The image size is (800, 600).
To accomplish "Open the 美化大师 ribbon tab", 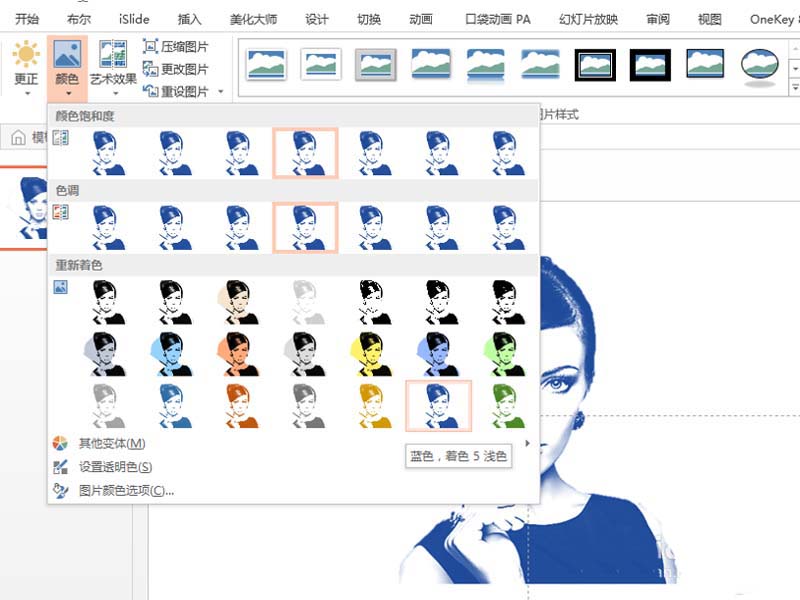I will pyautogui.click(x=254, y=19).
